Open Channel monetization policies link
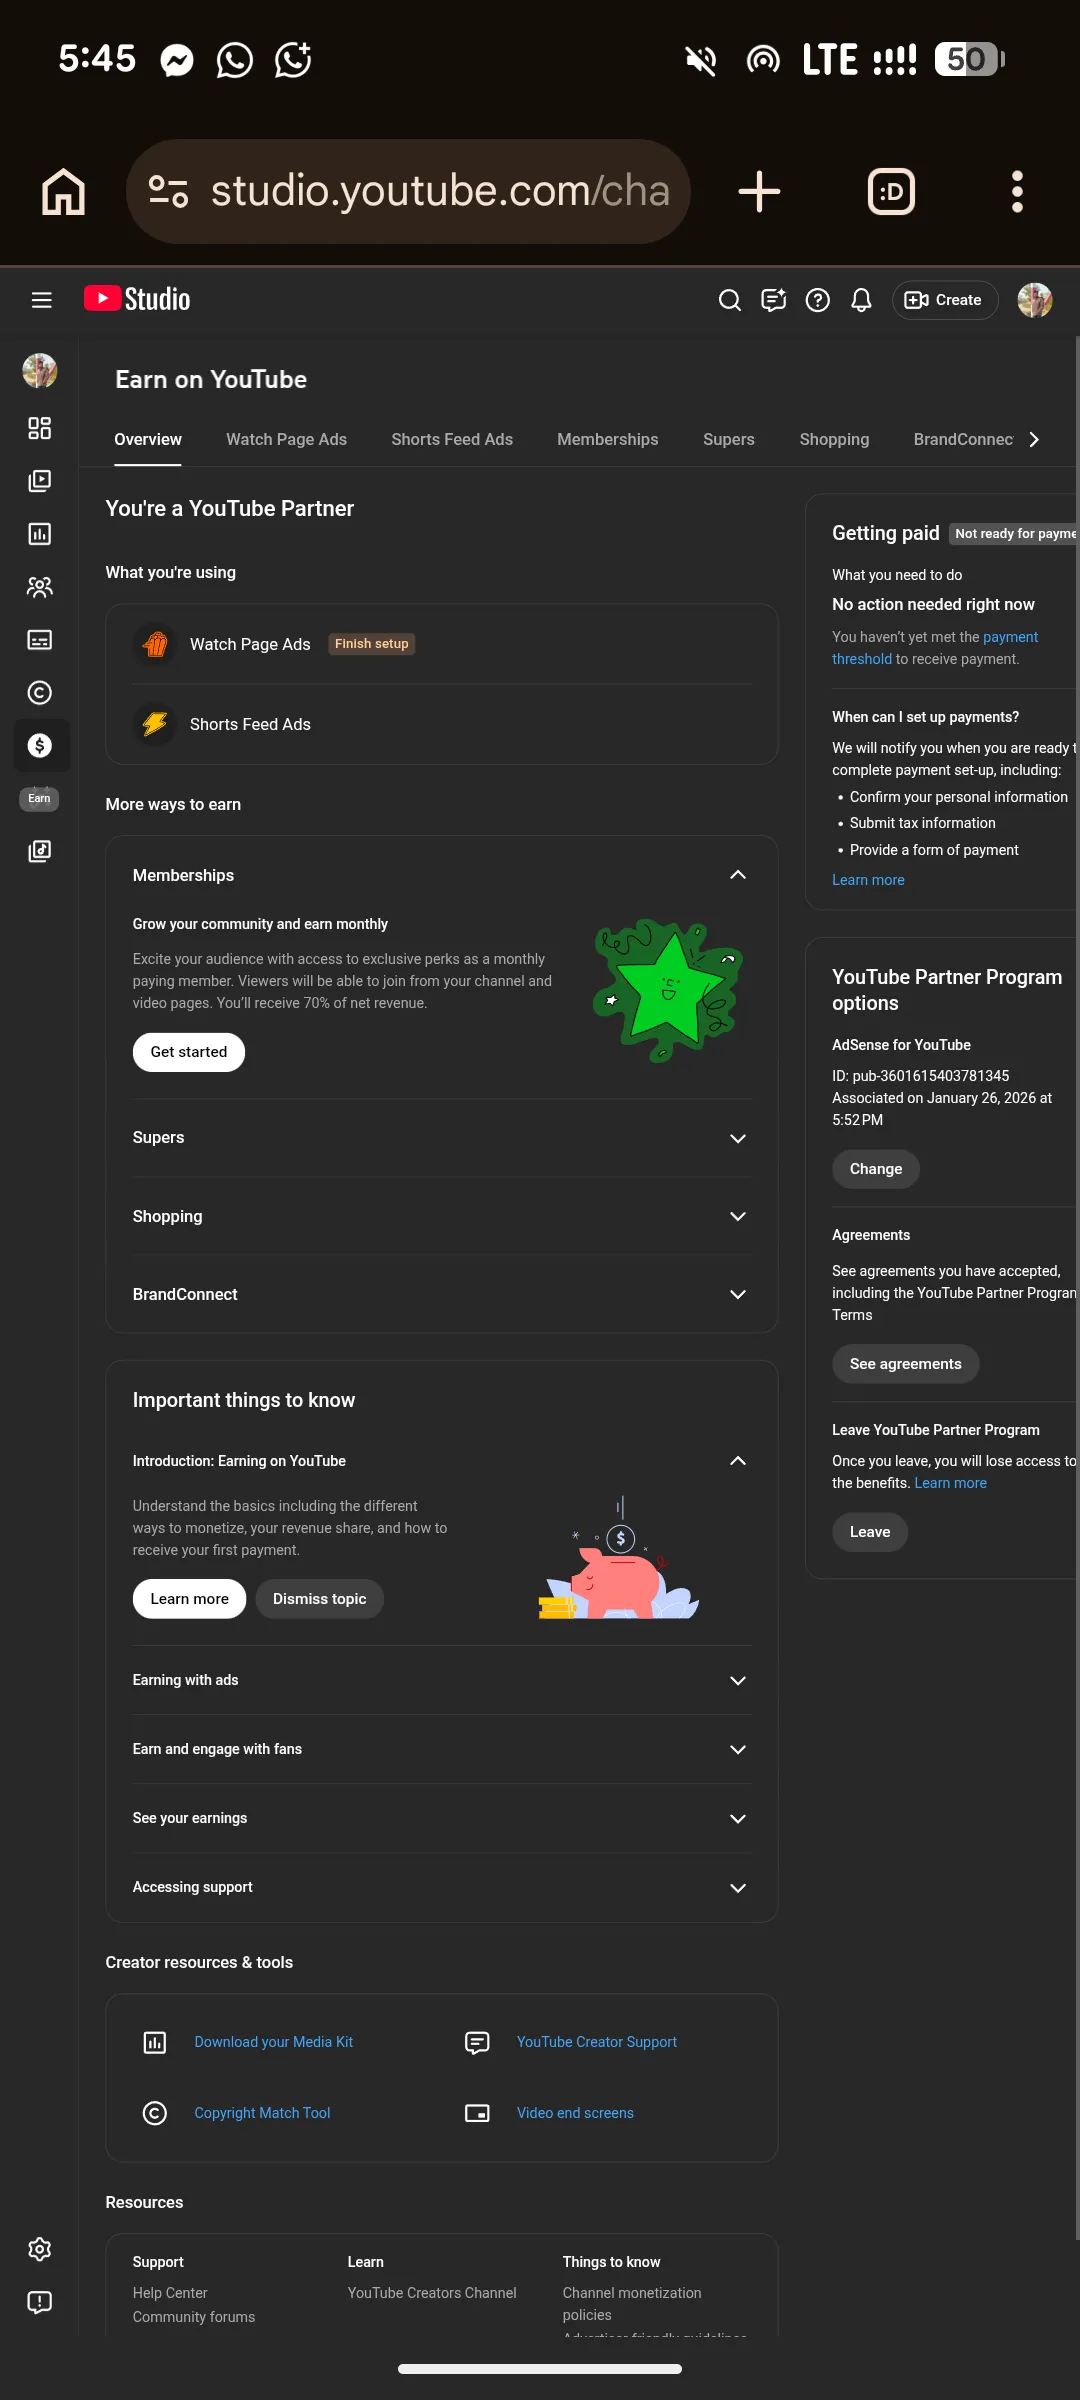The height and width of the screenshot is (2400, 1080). pyautogui.click(x=632, y=2304)
